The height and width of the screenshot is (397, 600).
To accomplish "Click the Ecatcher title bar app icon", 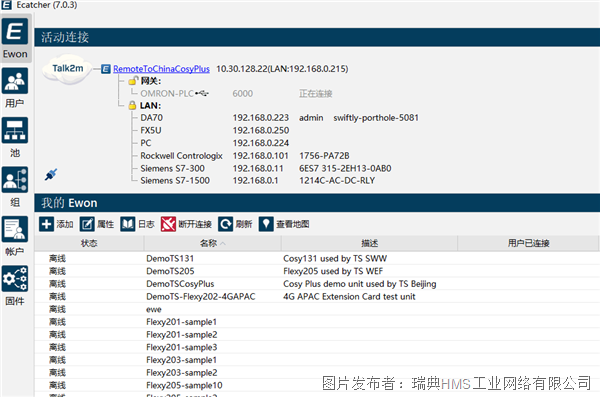I will [7, 5].
